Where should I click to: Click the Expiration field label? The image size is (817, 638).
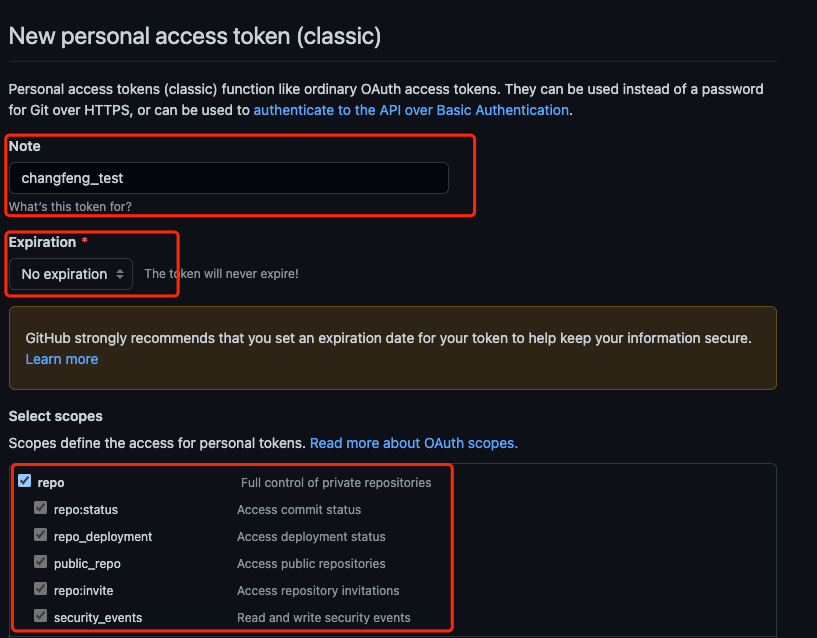coord(42,242)
